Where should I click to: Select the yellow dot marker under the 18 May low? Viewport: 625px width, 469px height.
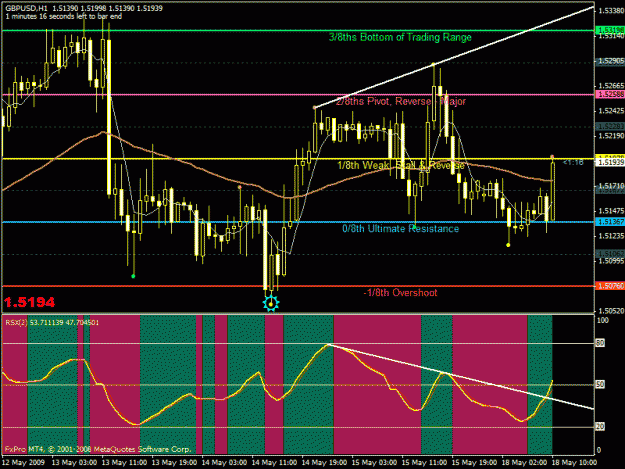click(x=508, y=245)
